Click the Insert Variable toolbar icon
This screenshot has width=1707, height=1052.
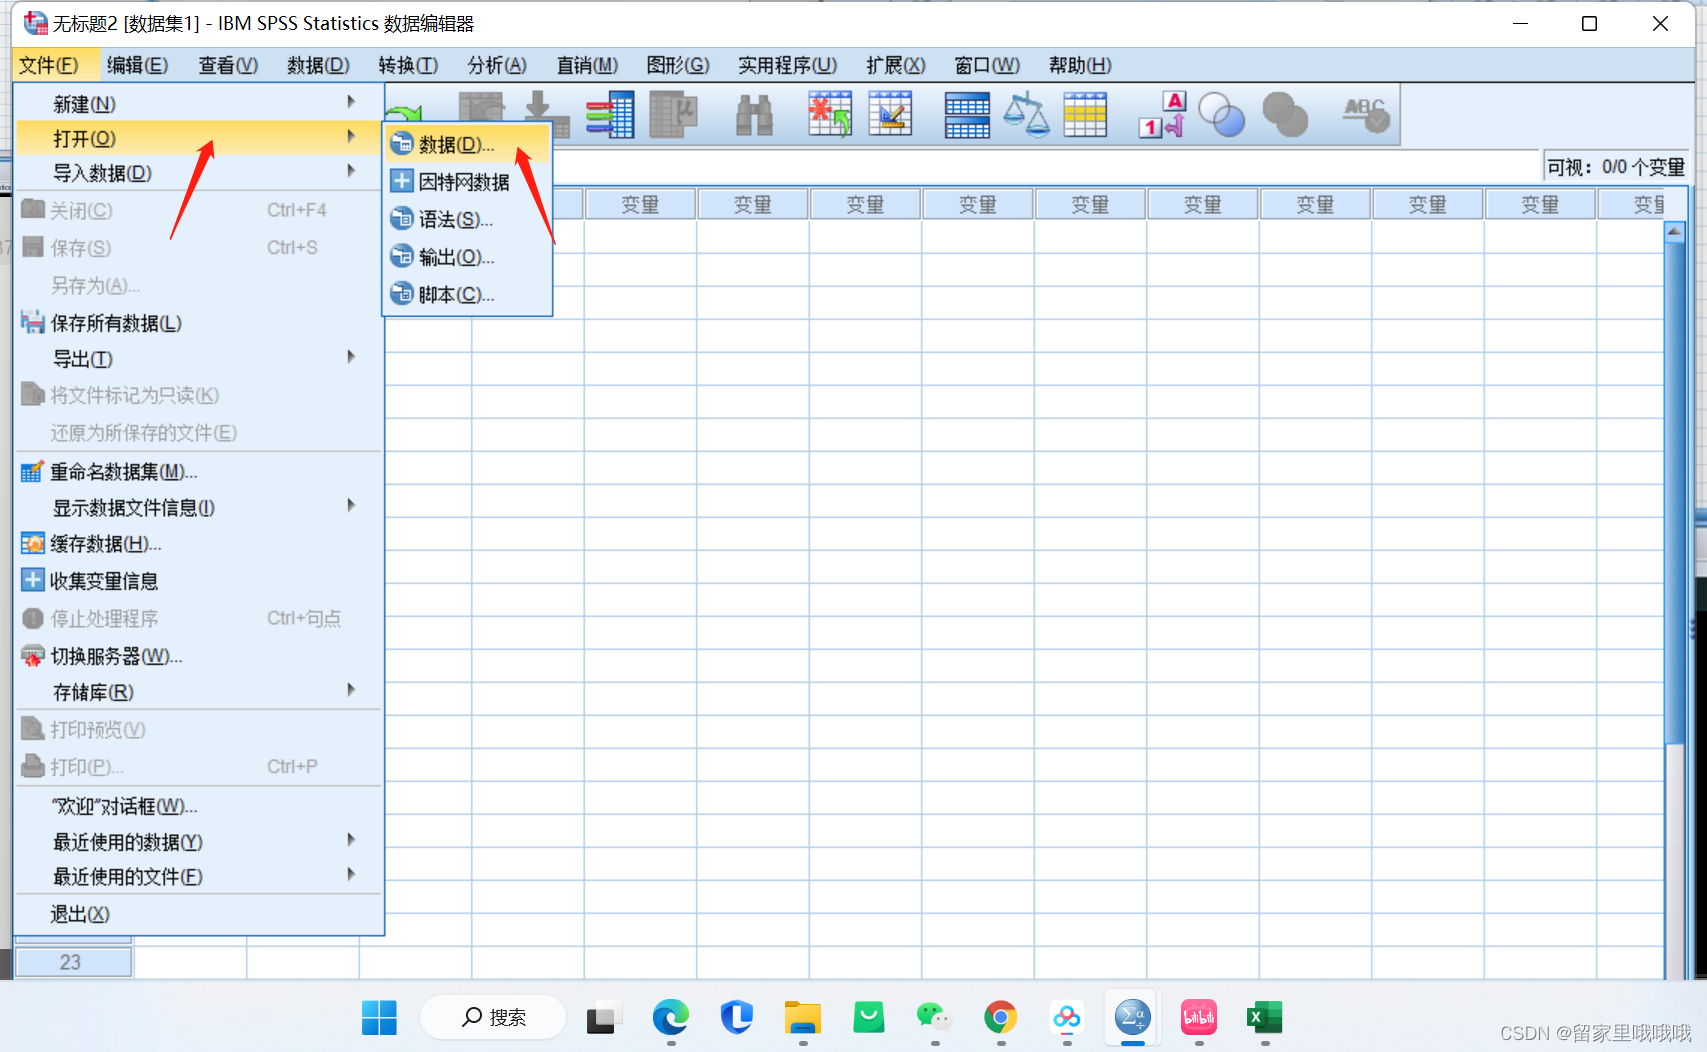890,114
